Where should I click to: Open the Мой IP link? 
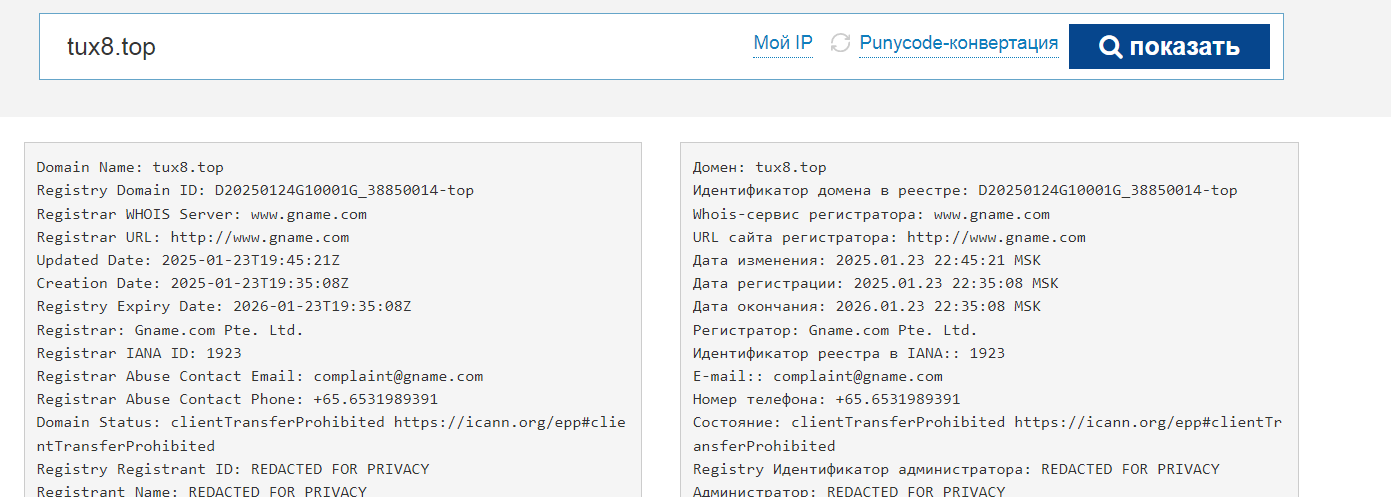783,43
